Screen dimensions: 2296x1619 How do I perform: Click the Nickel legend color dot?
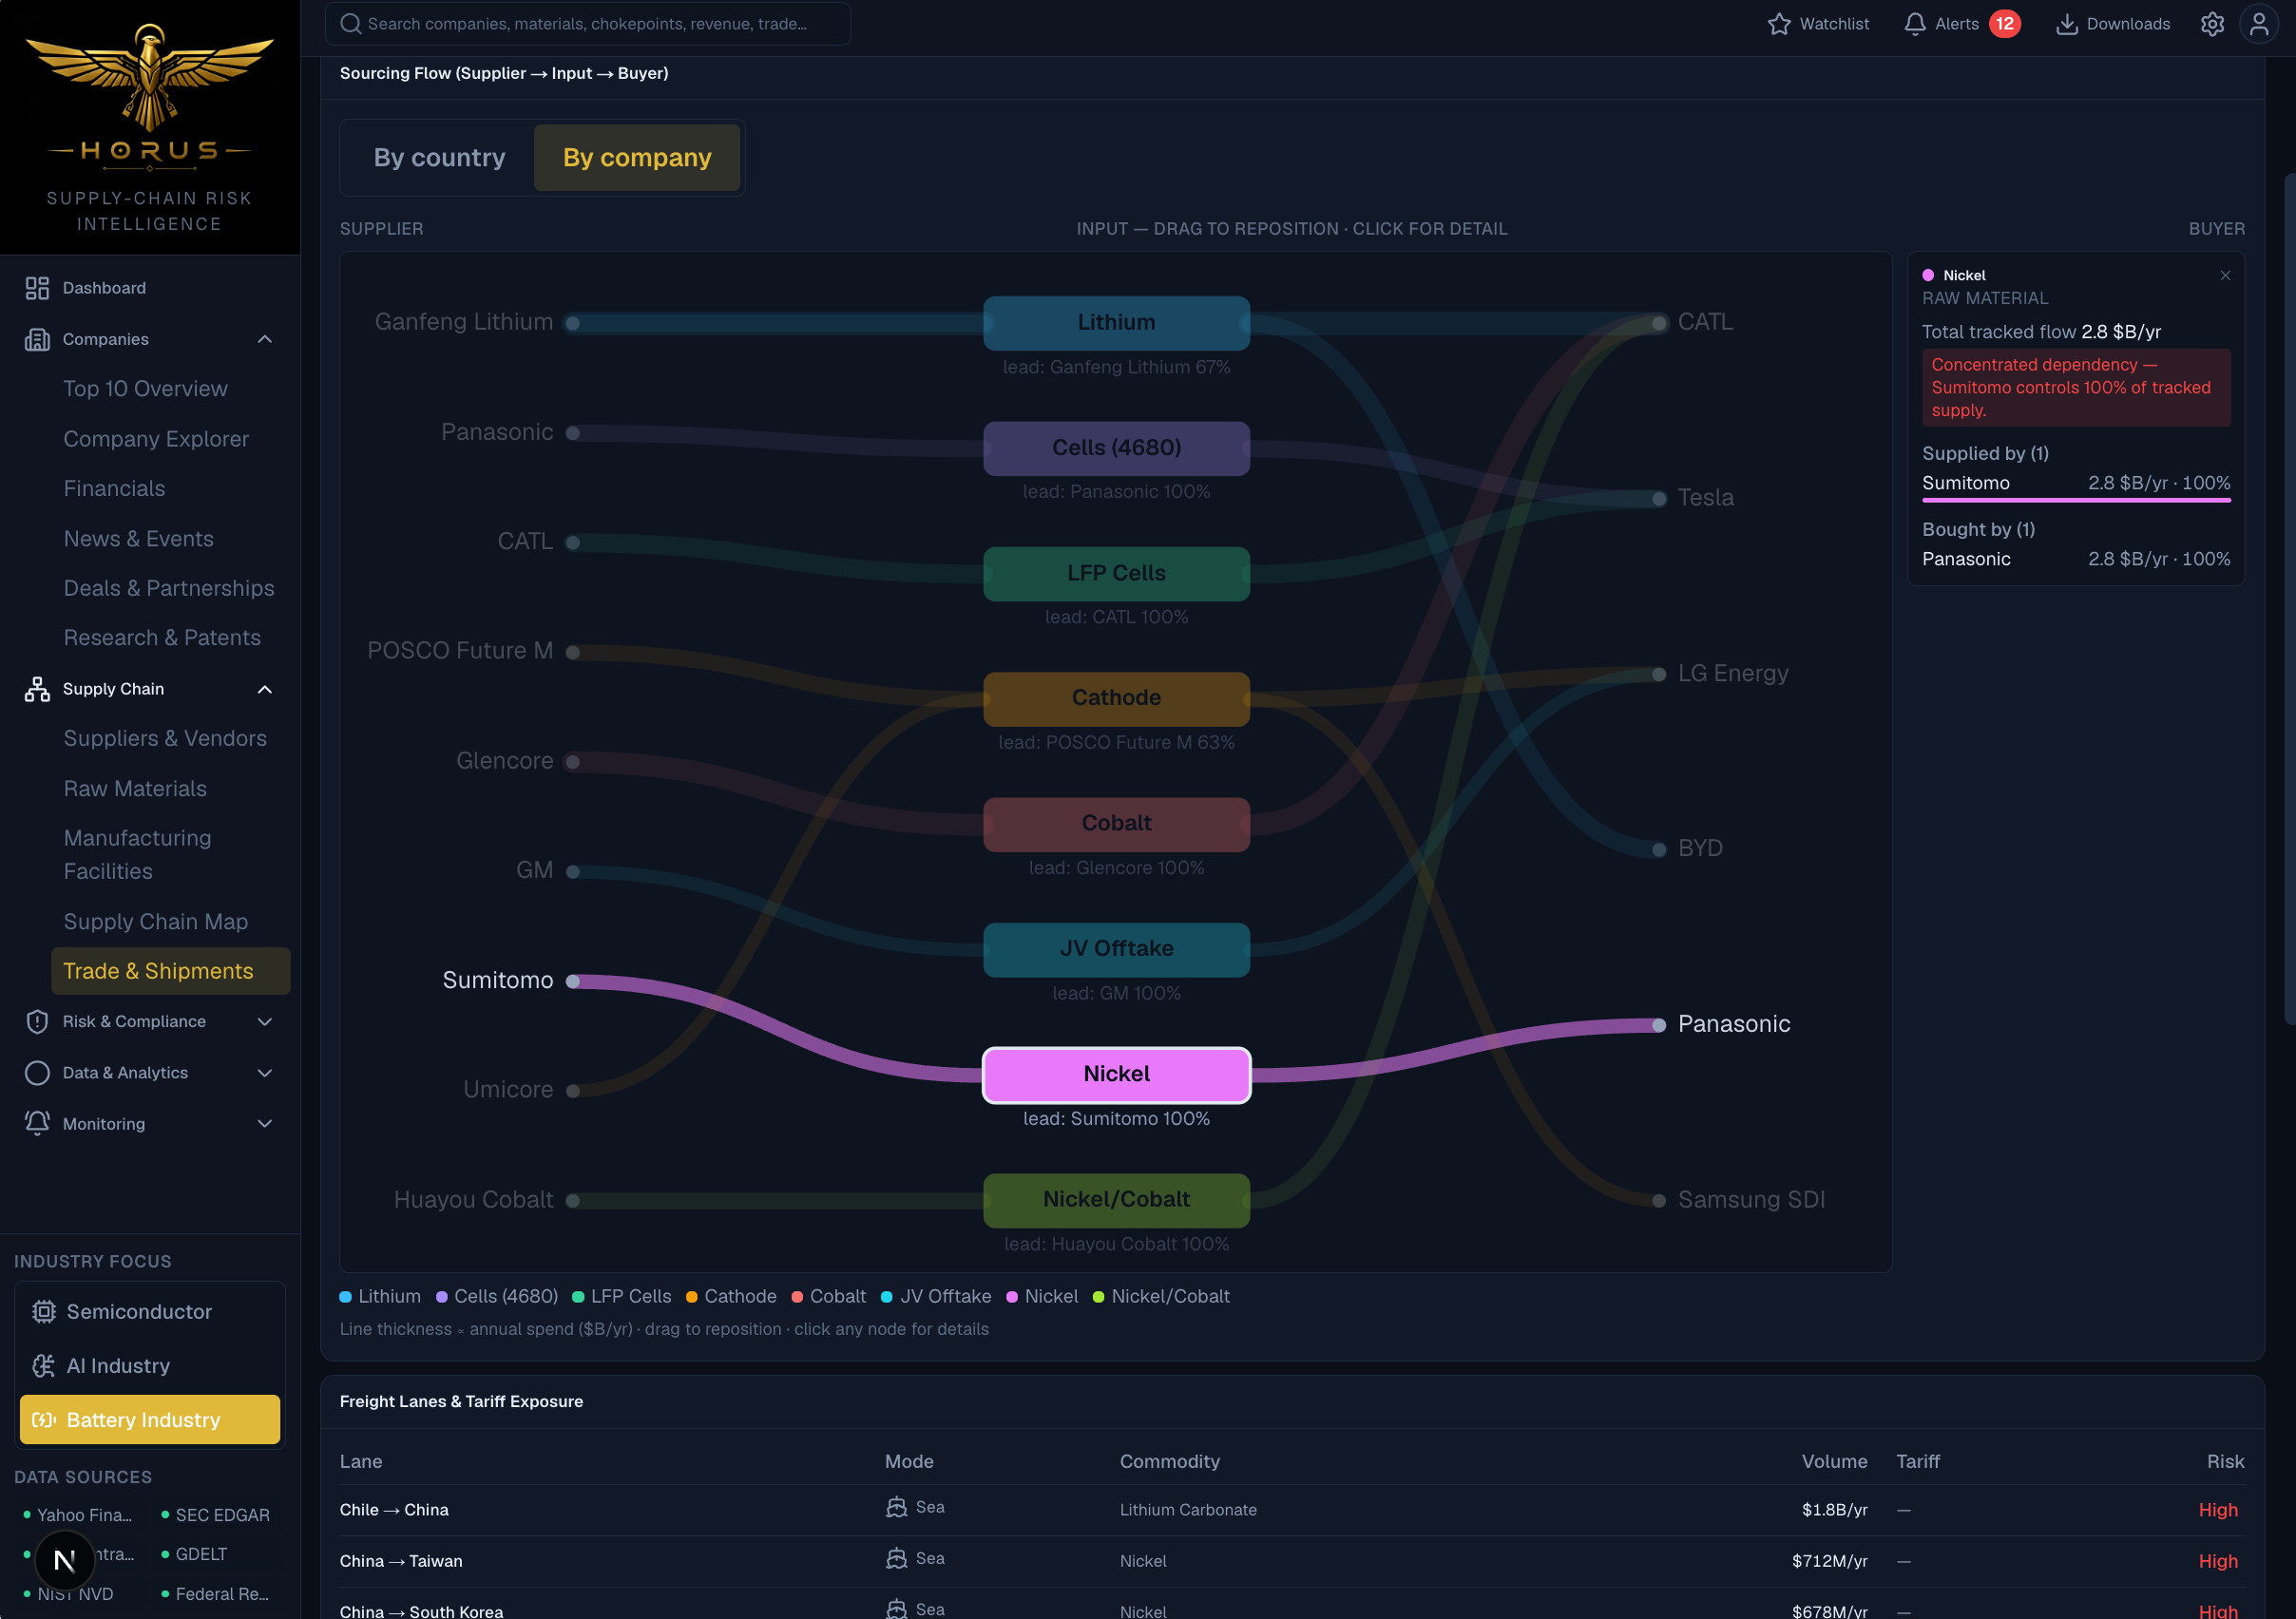[x=1012, y=1297]
